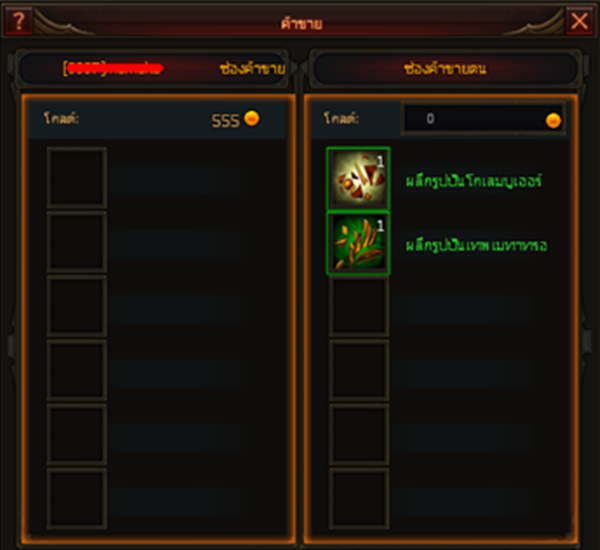Click the gold amount input field showing 0
Image resolution: width=600 pixels, height=550 pixels.
(483, 119)
